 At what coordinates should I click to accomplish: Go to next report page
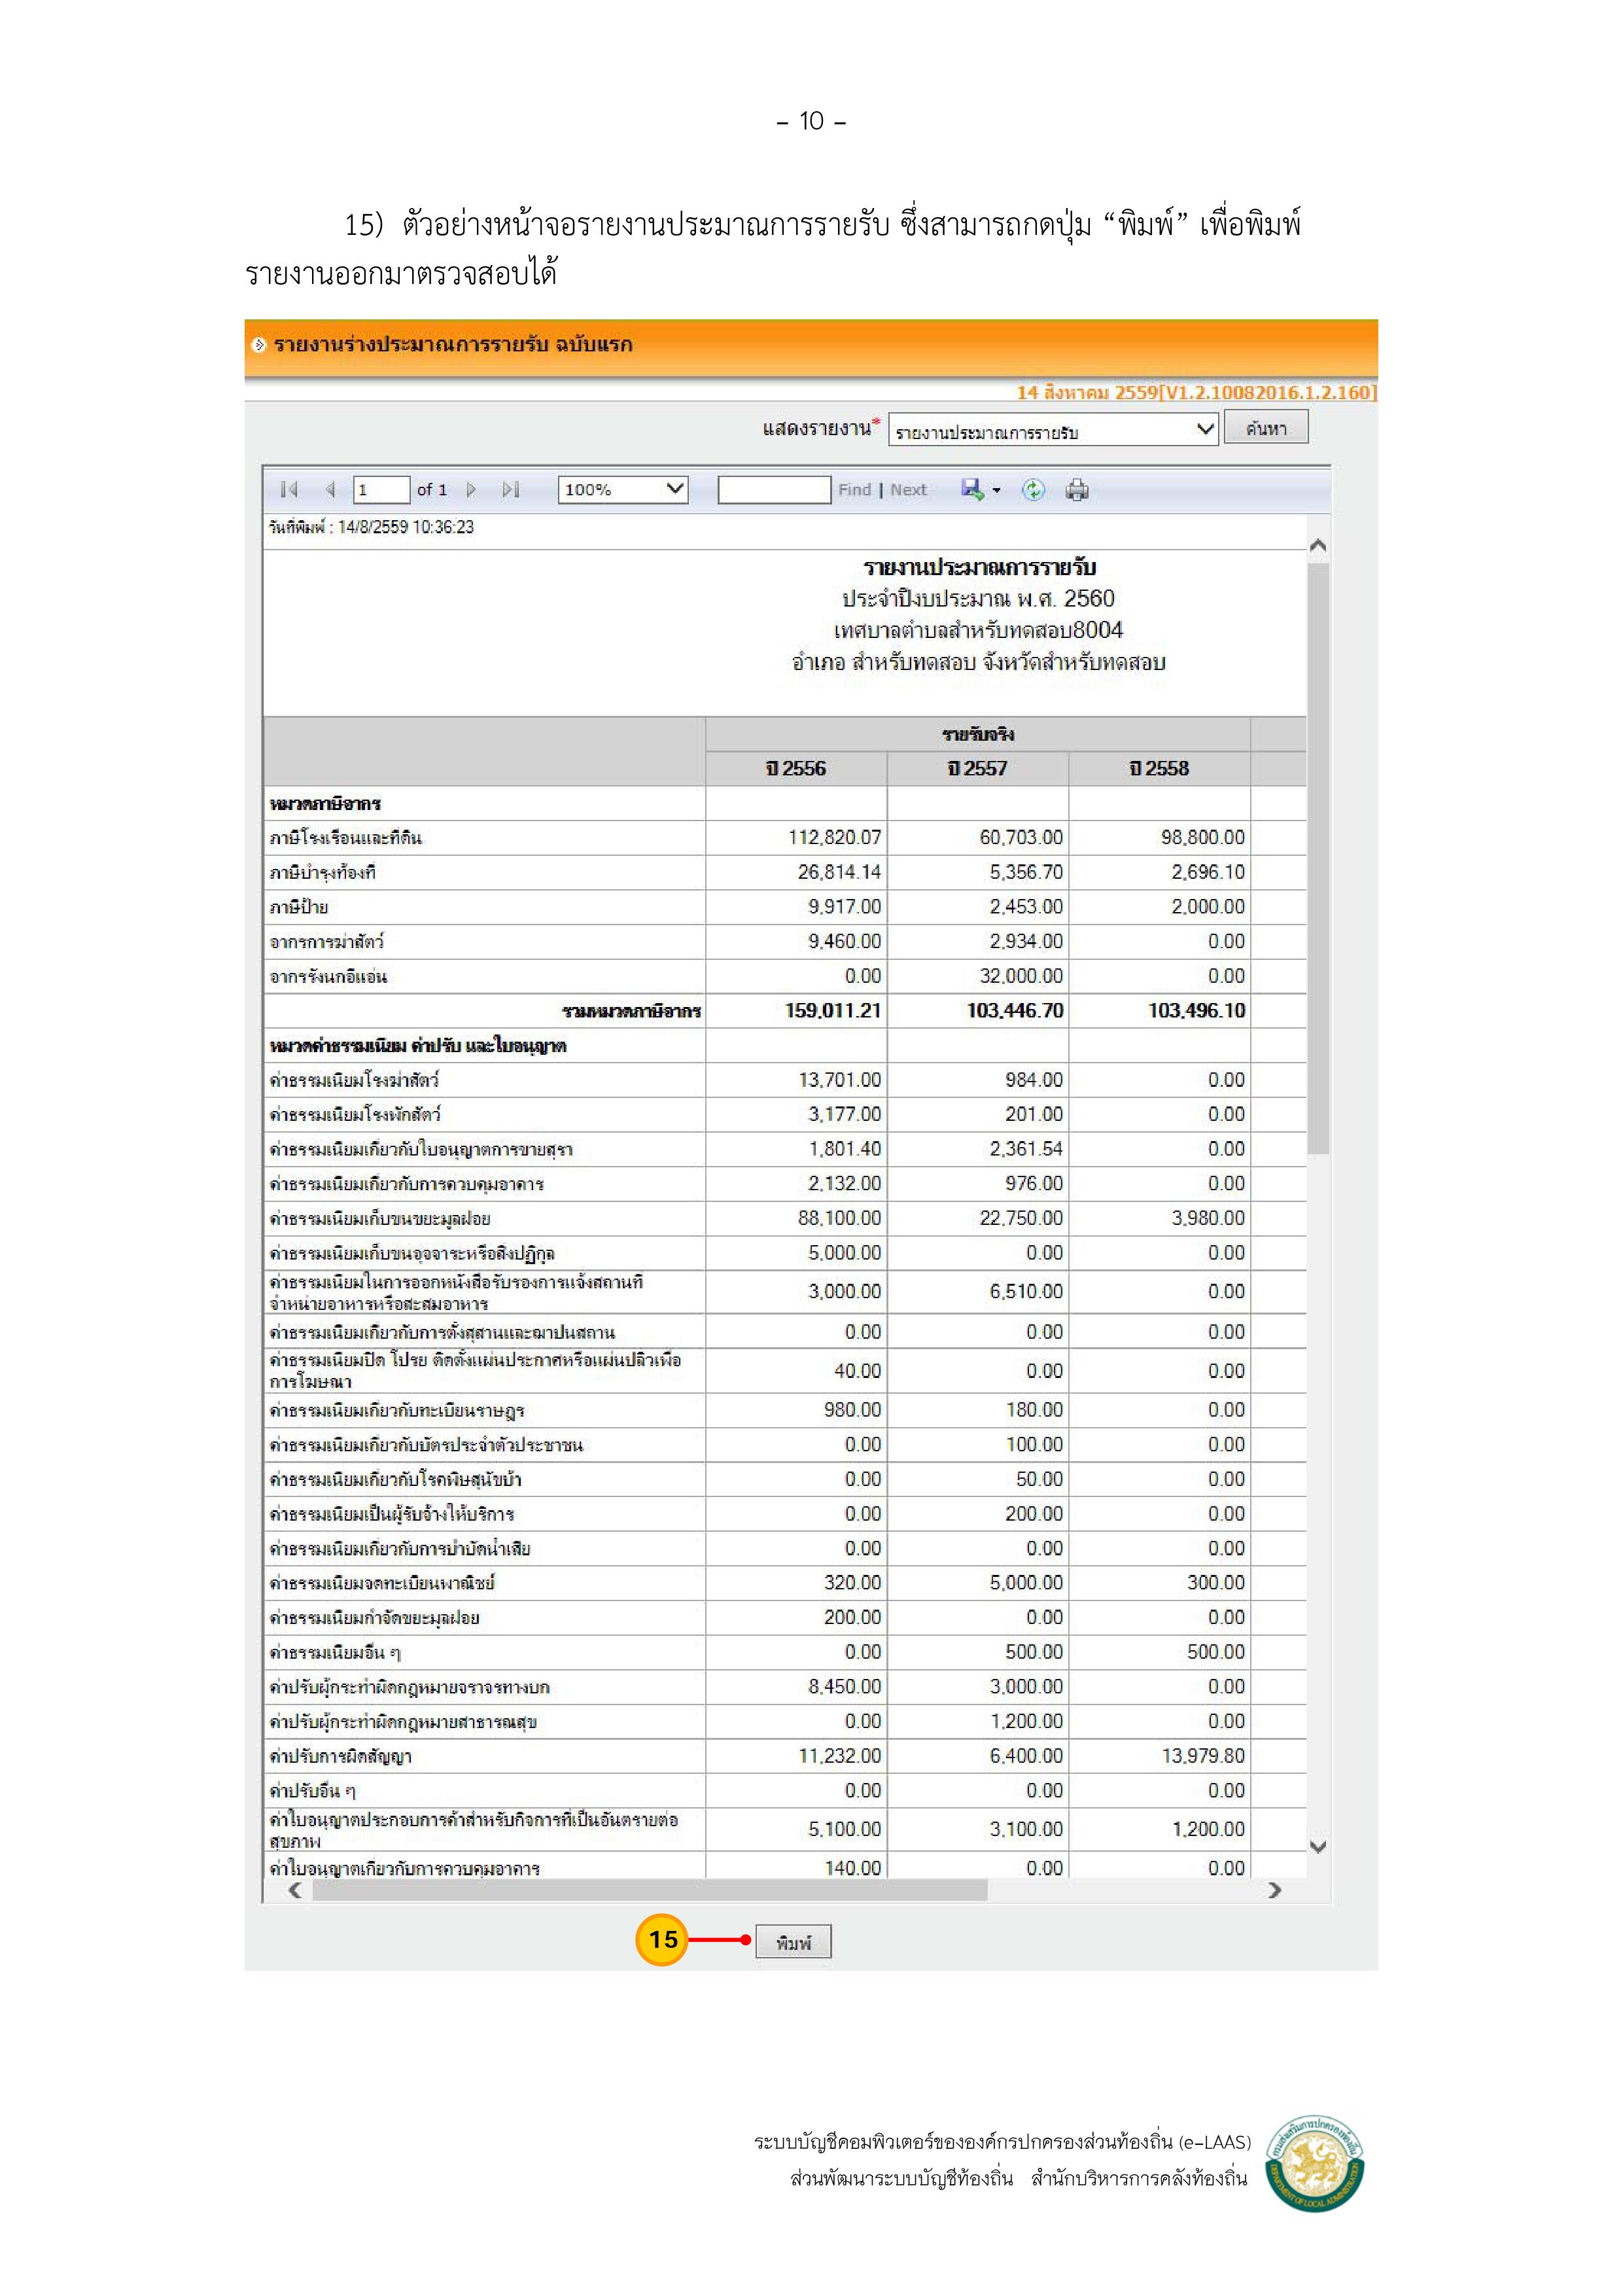[x=471, y=489]
